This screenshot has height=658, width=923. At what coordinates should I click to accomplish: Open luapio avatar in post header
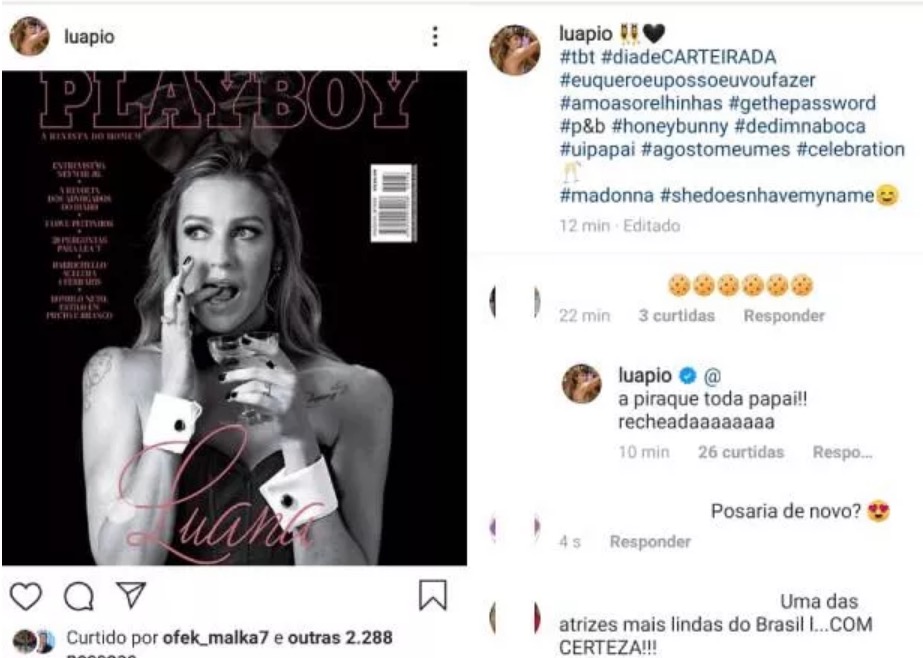pos(29,36)
